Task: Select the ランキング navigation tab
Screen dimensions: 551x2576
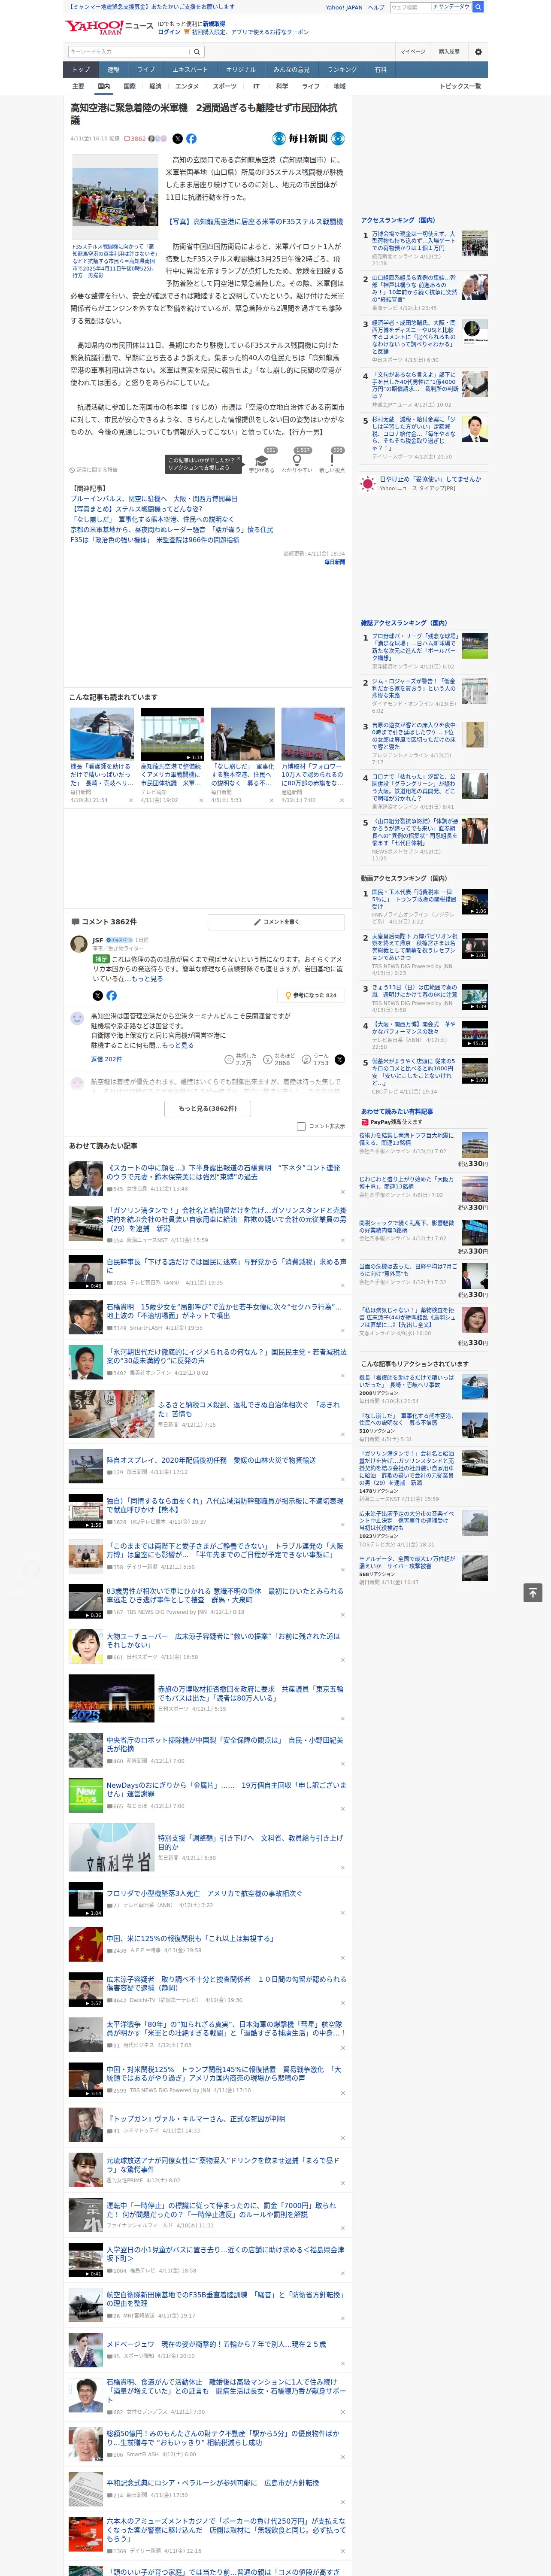Action: tap(342, 69)
